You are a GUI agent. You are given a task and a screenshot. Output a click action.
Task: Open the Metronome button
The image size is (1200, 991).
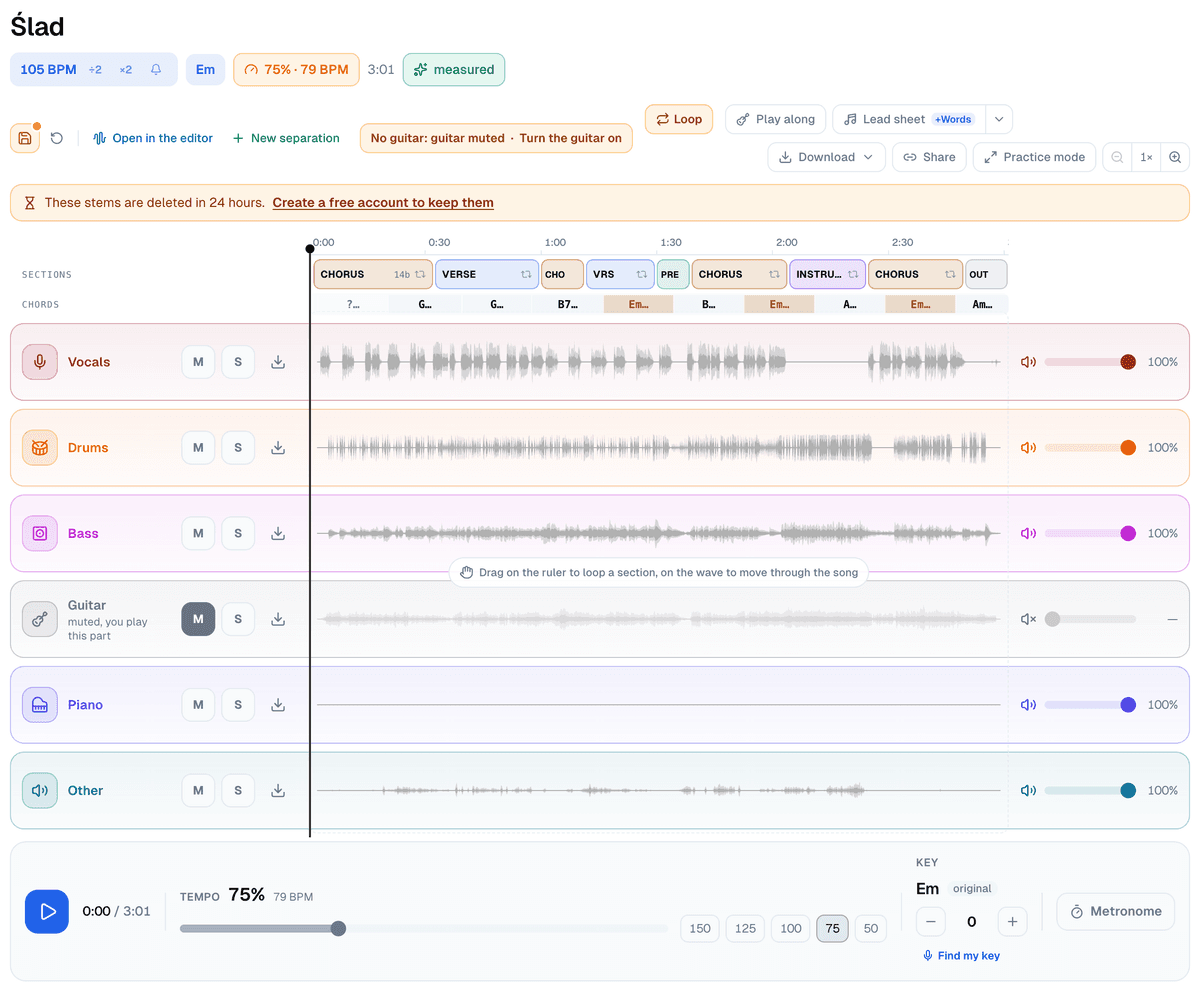tap(1116, 912)
